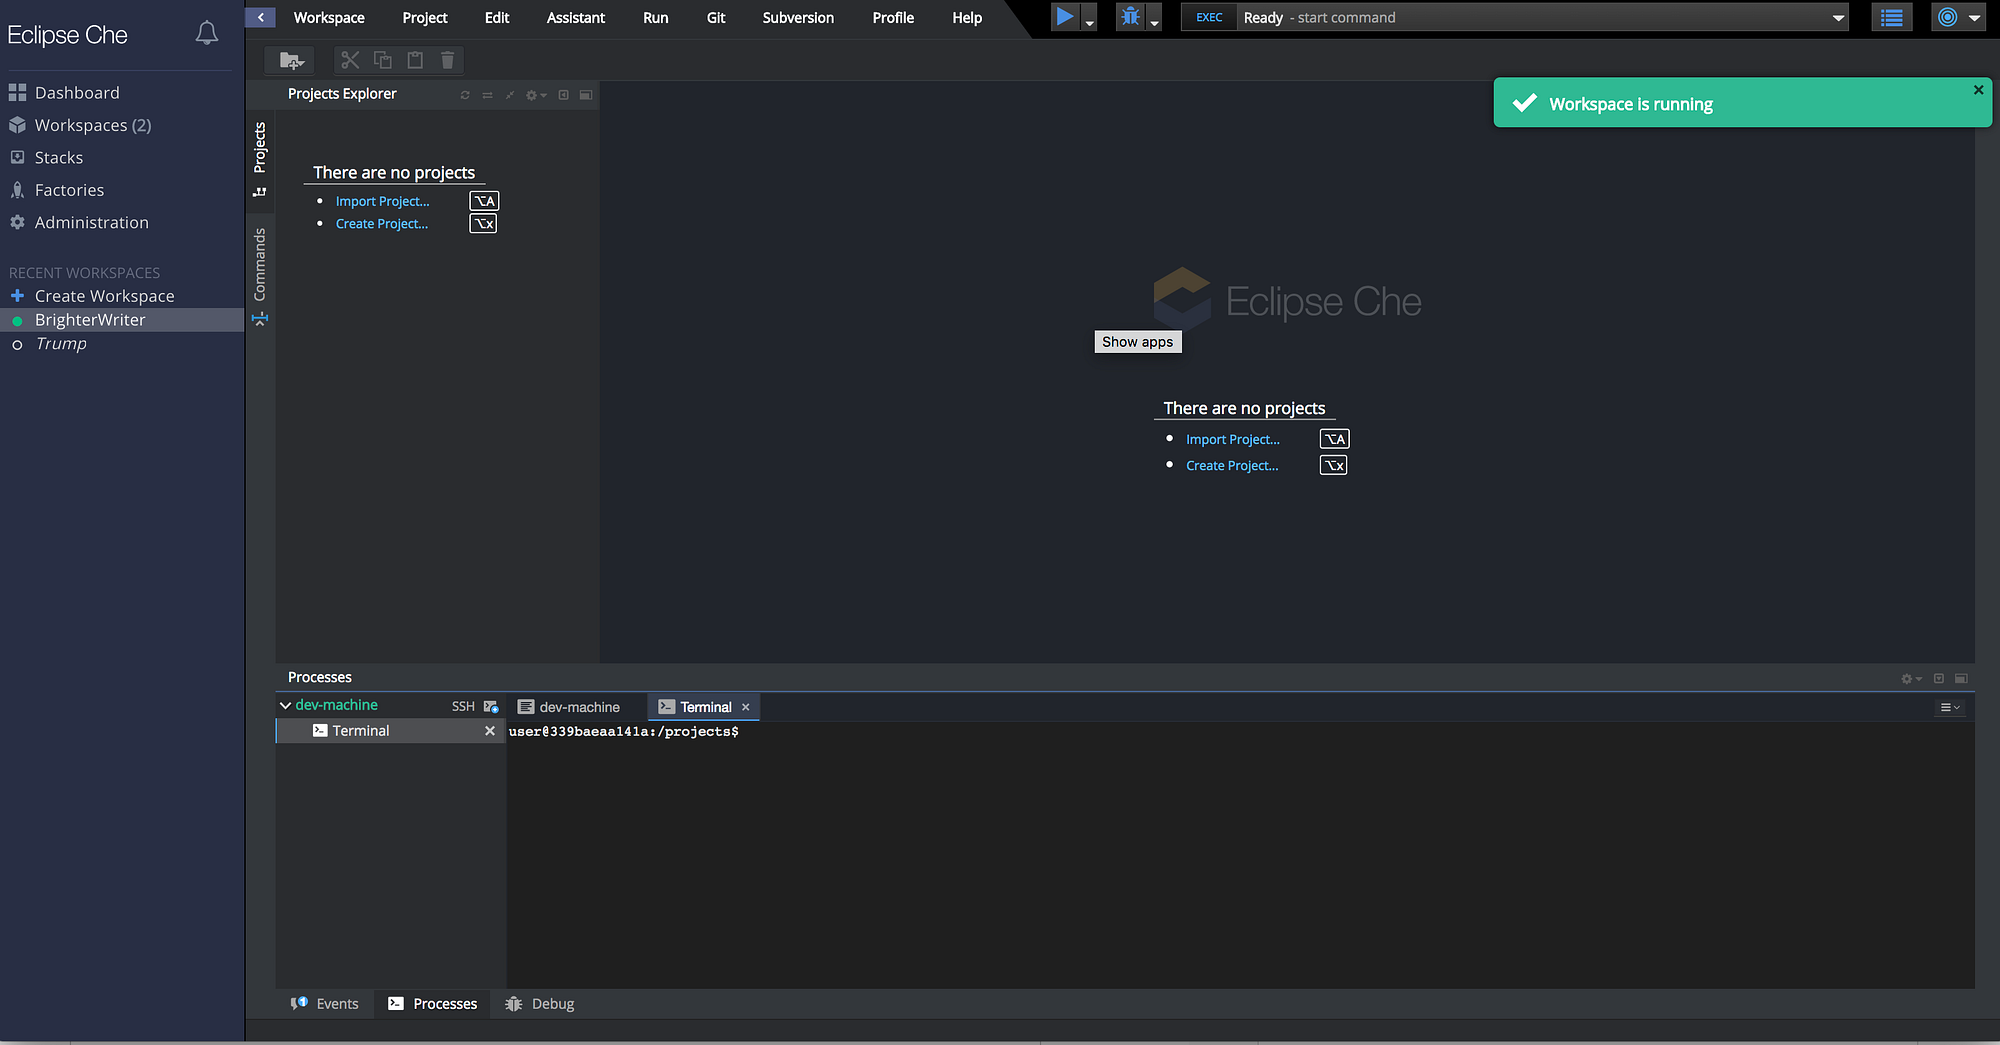Open the Projects Explorer gear settings dropdown
The height and width of the screenshot is (1045, 2000).
[536, 95]
